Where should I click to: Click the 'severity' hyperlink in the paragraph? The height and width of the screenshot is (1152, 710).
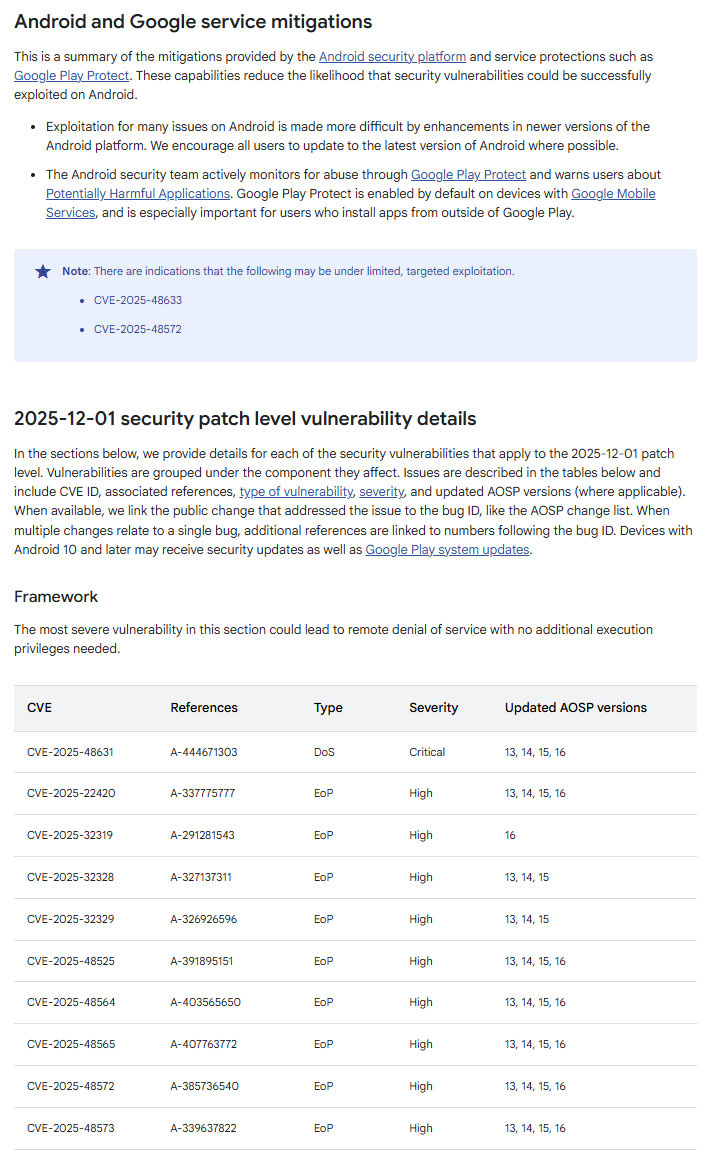383,491
